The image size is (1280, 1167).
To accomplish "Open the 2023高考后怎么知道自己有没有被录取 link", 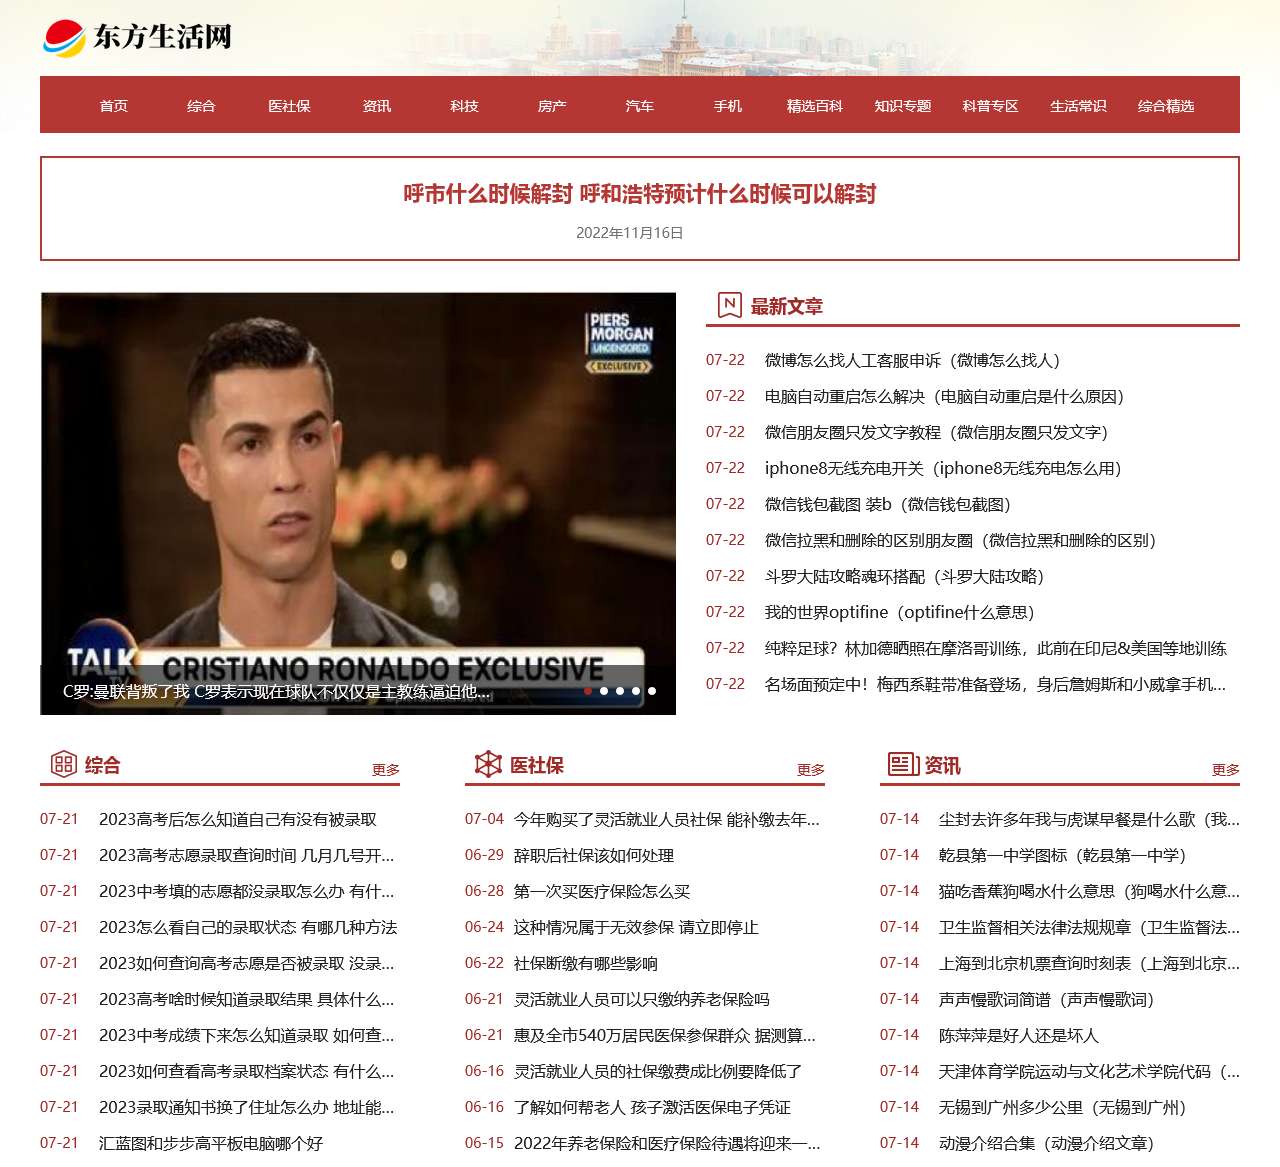I will (x=237, y=820).
